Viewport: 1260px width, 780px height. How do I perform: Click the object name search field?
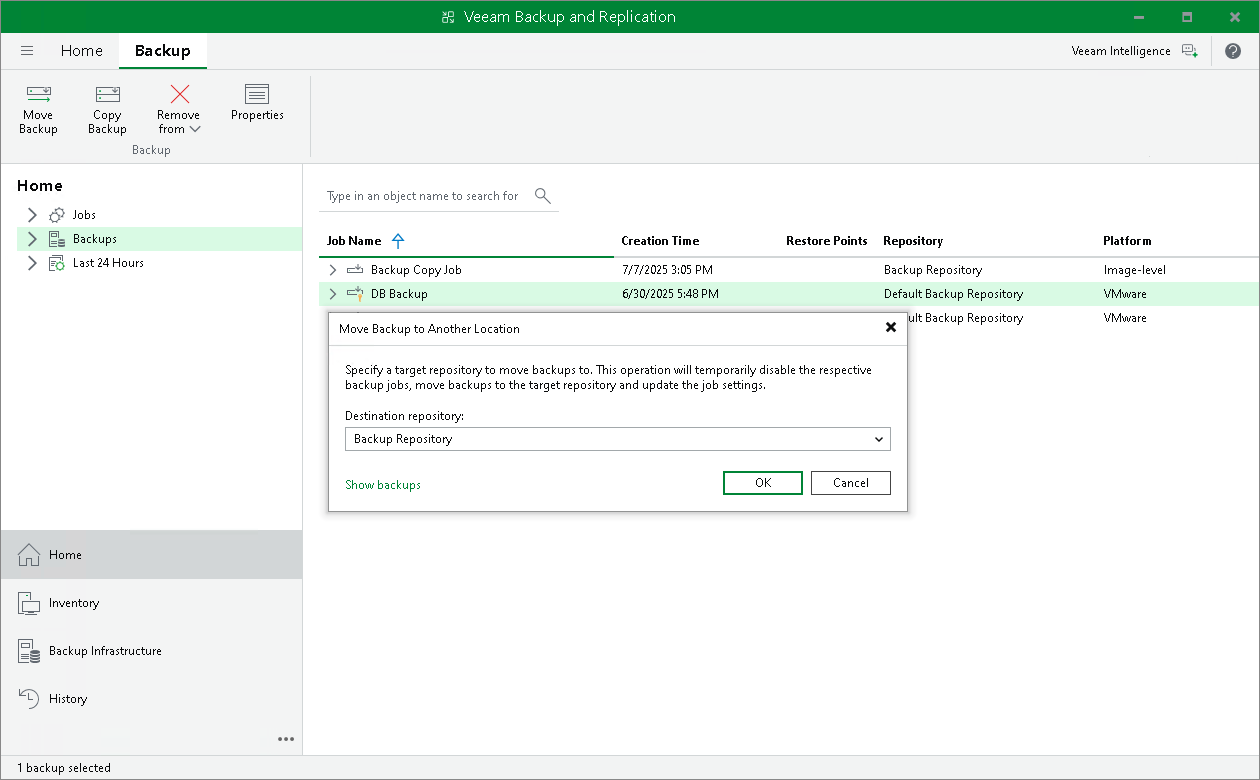click(430, 196)
